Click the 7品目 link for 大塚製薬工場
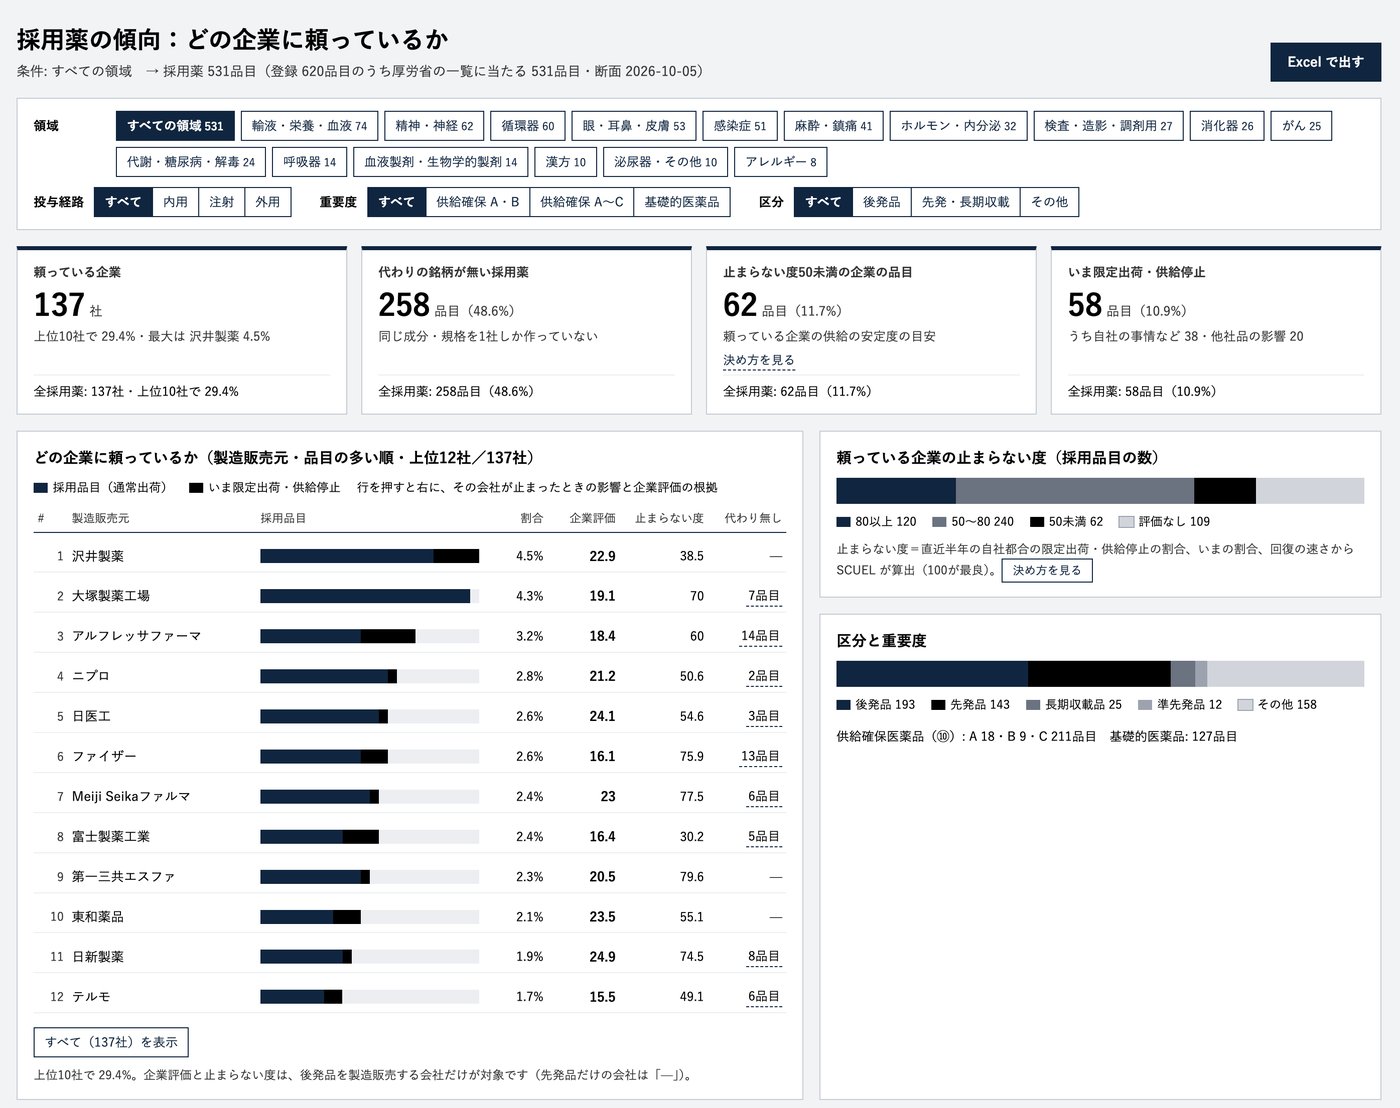 764,596
